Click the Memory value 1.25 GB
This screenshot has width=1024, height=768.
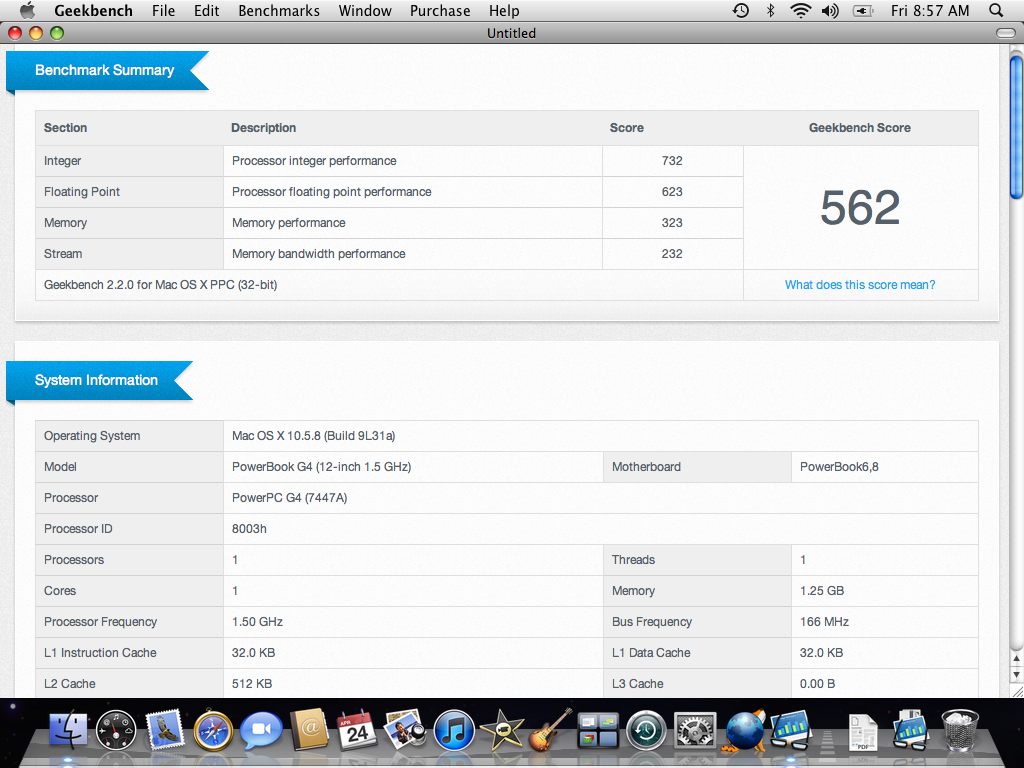point(822,591)
